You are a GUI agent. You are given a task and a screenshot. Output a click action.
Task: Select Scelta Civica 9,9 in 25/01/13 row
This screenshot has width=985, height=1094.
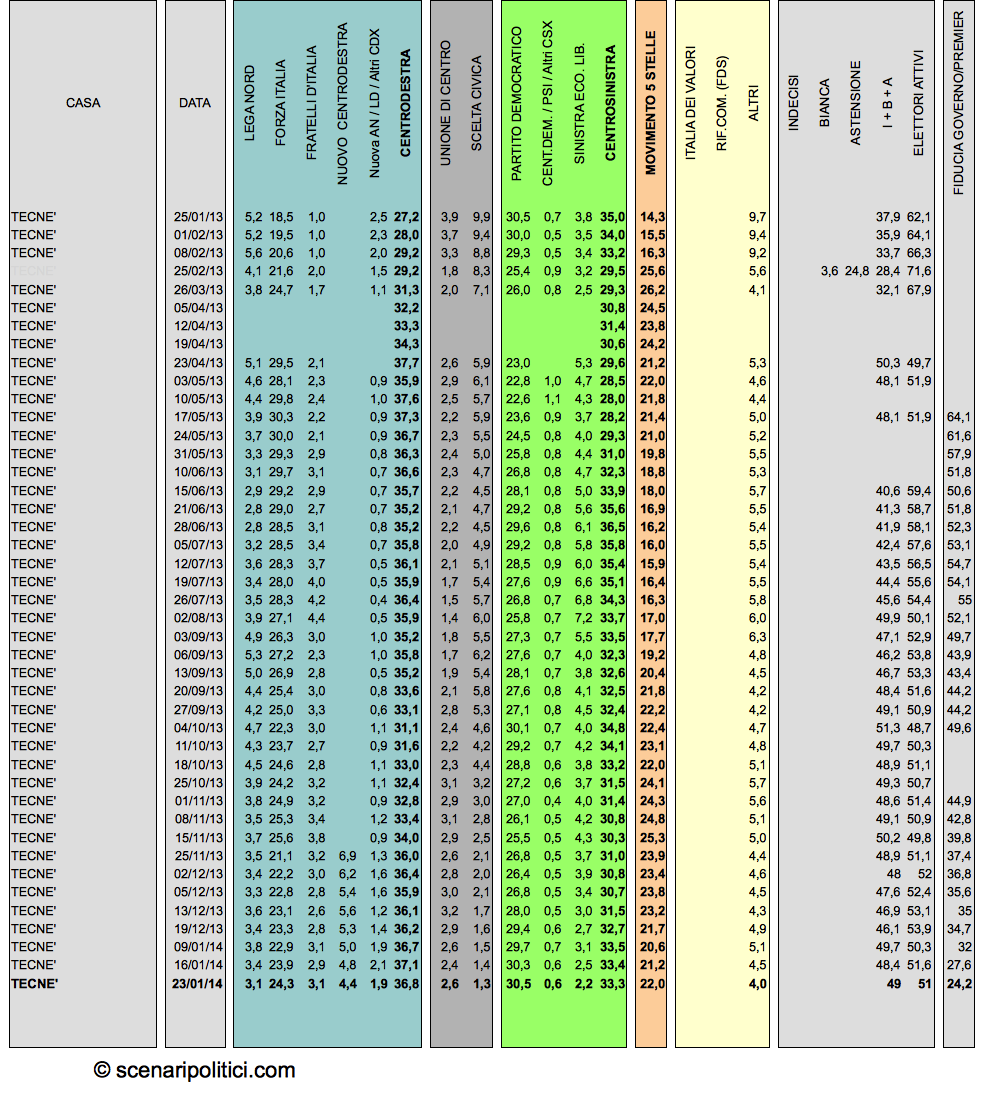tap(481, 217)
